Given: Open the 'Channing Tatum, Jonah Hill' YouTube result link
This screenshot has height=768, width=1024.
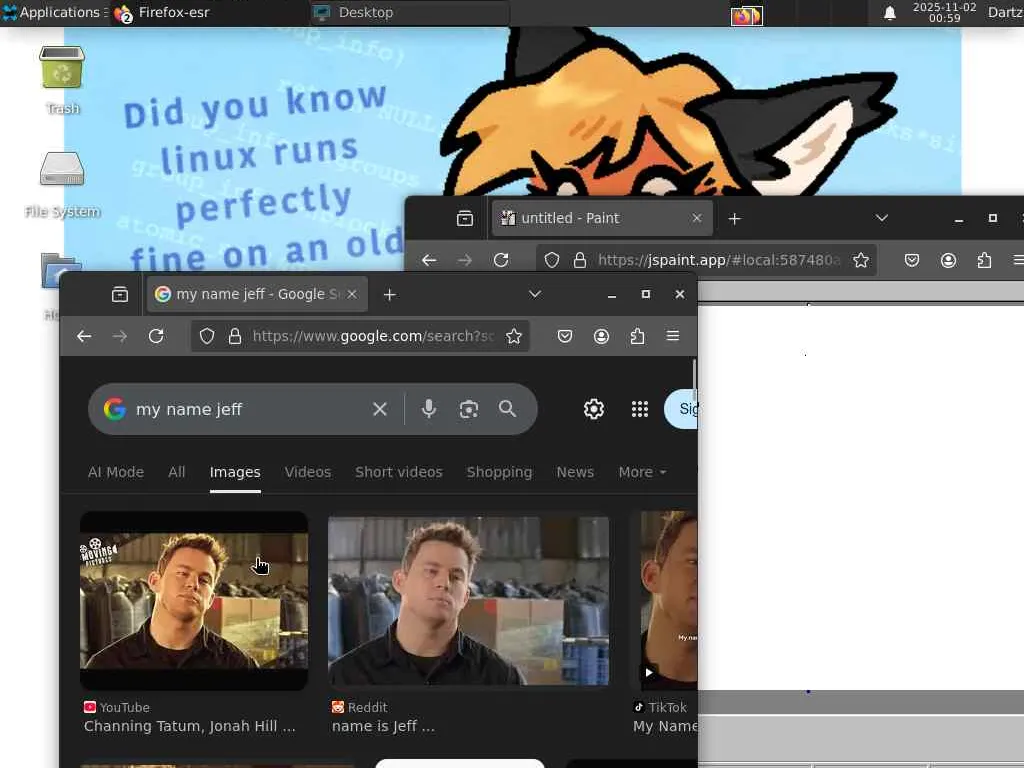Looking at the screenshot, I should [189, 726].
